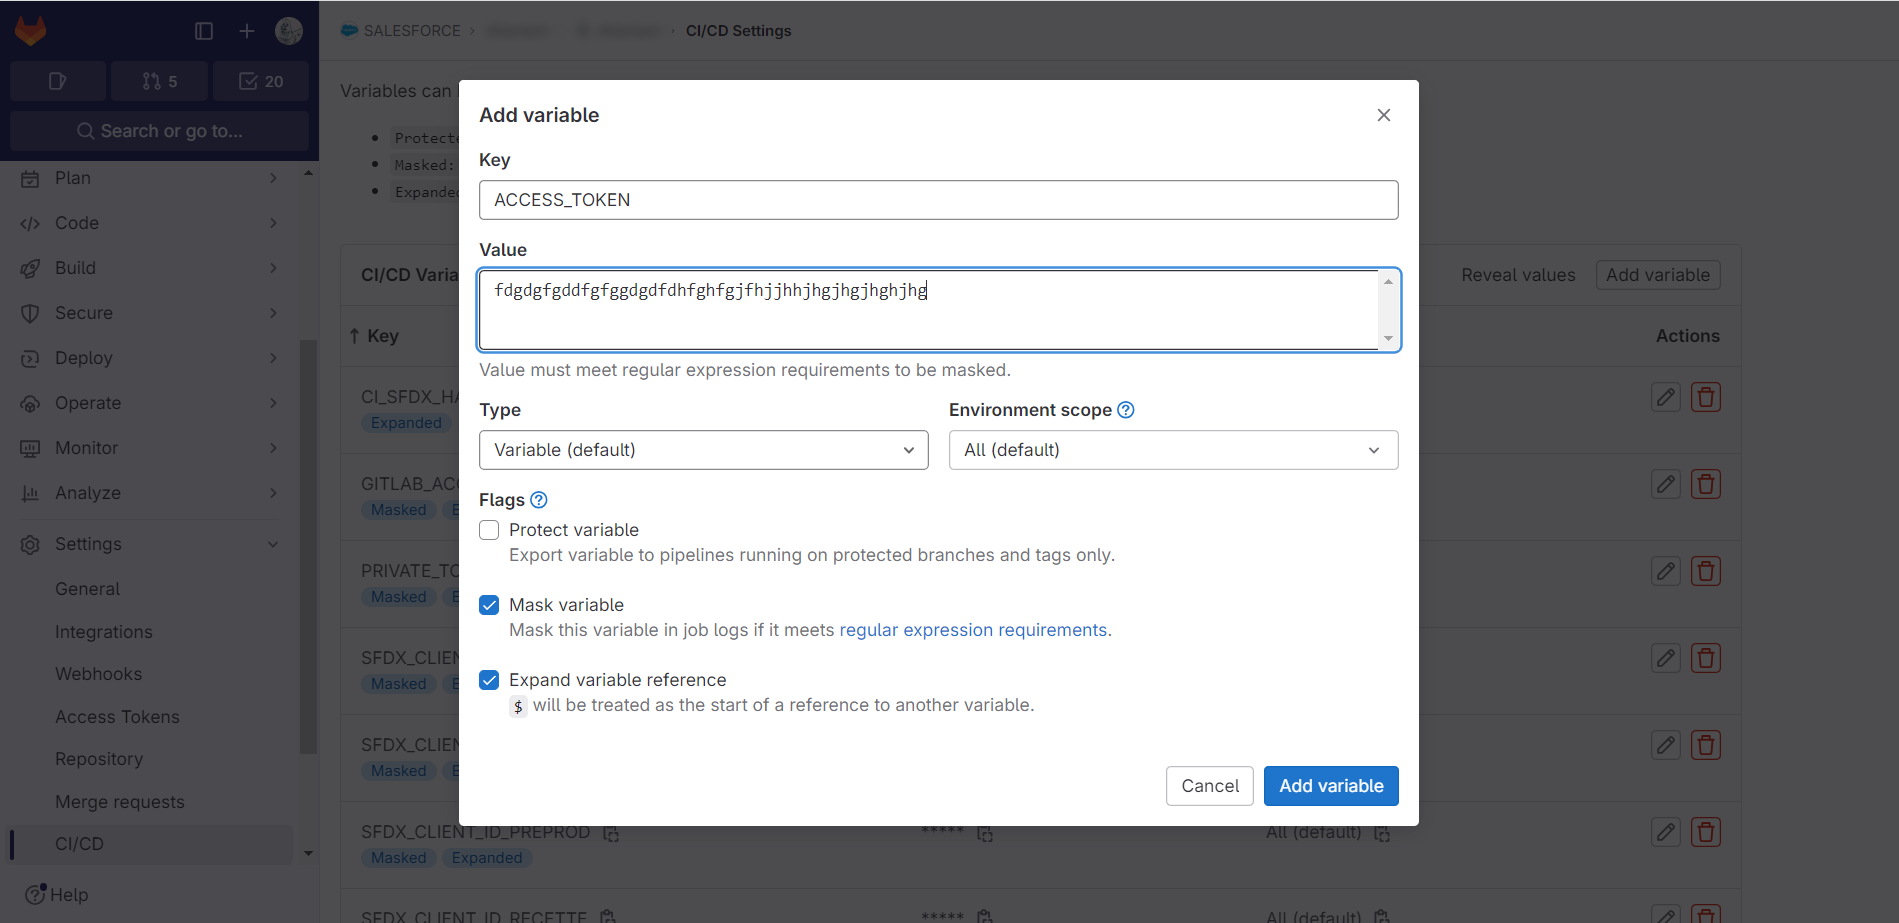The height and width of the screenshot is (923, 1899).
Task: Open the Environment scope dropdown
Action: pyautogui.click(x=1172, y=449)
